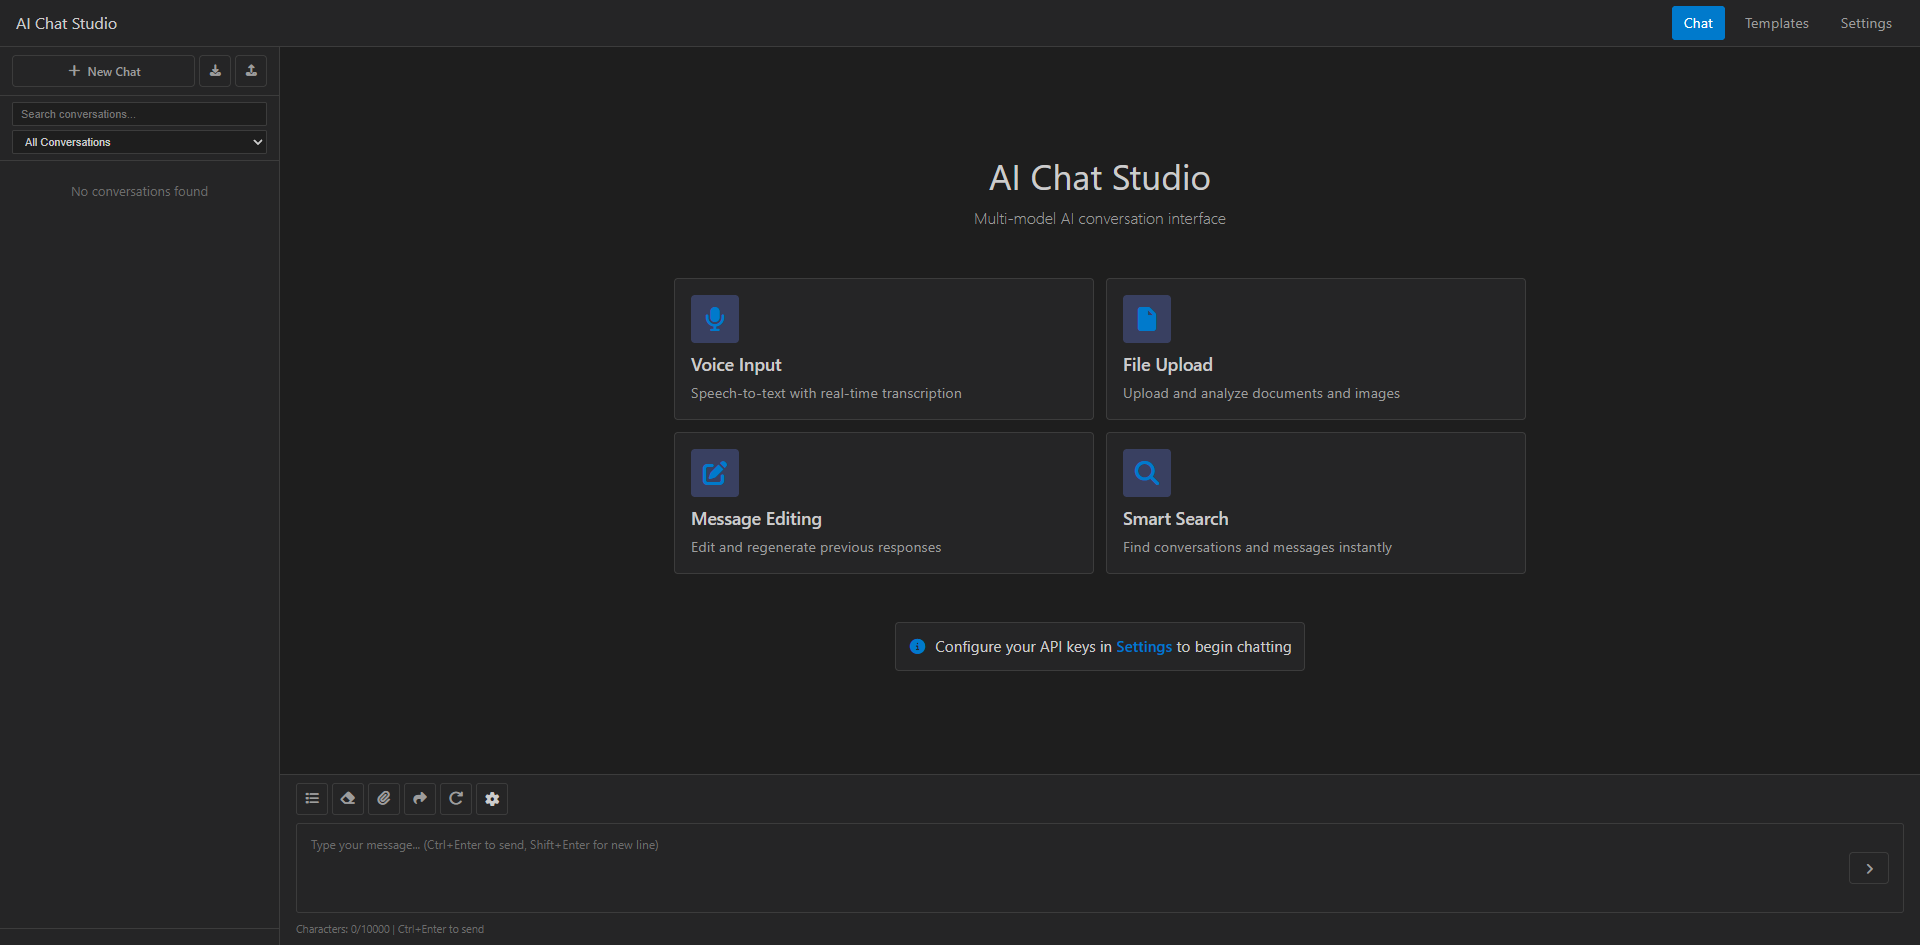Viewport: 1920px width, 945px height.
Task: Open chat options via the gear icon
Action: click(491, 798)
